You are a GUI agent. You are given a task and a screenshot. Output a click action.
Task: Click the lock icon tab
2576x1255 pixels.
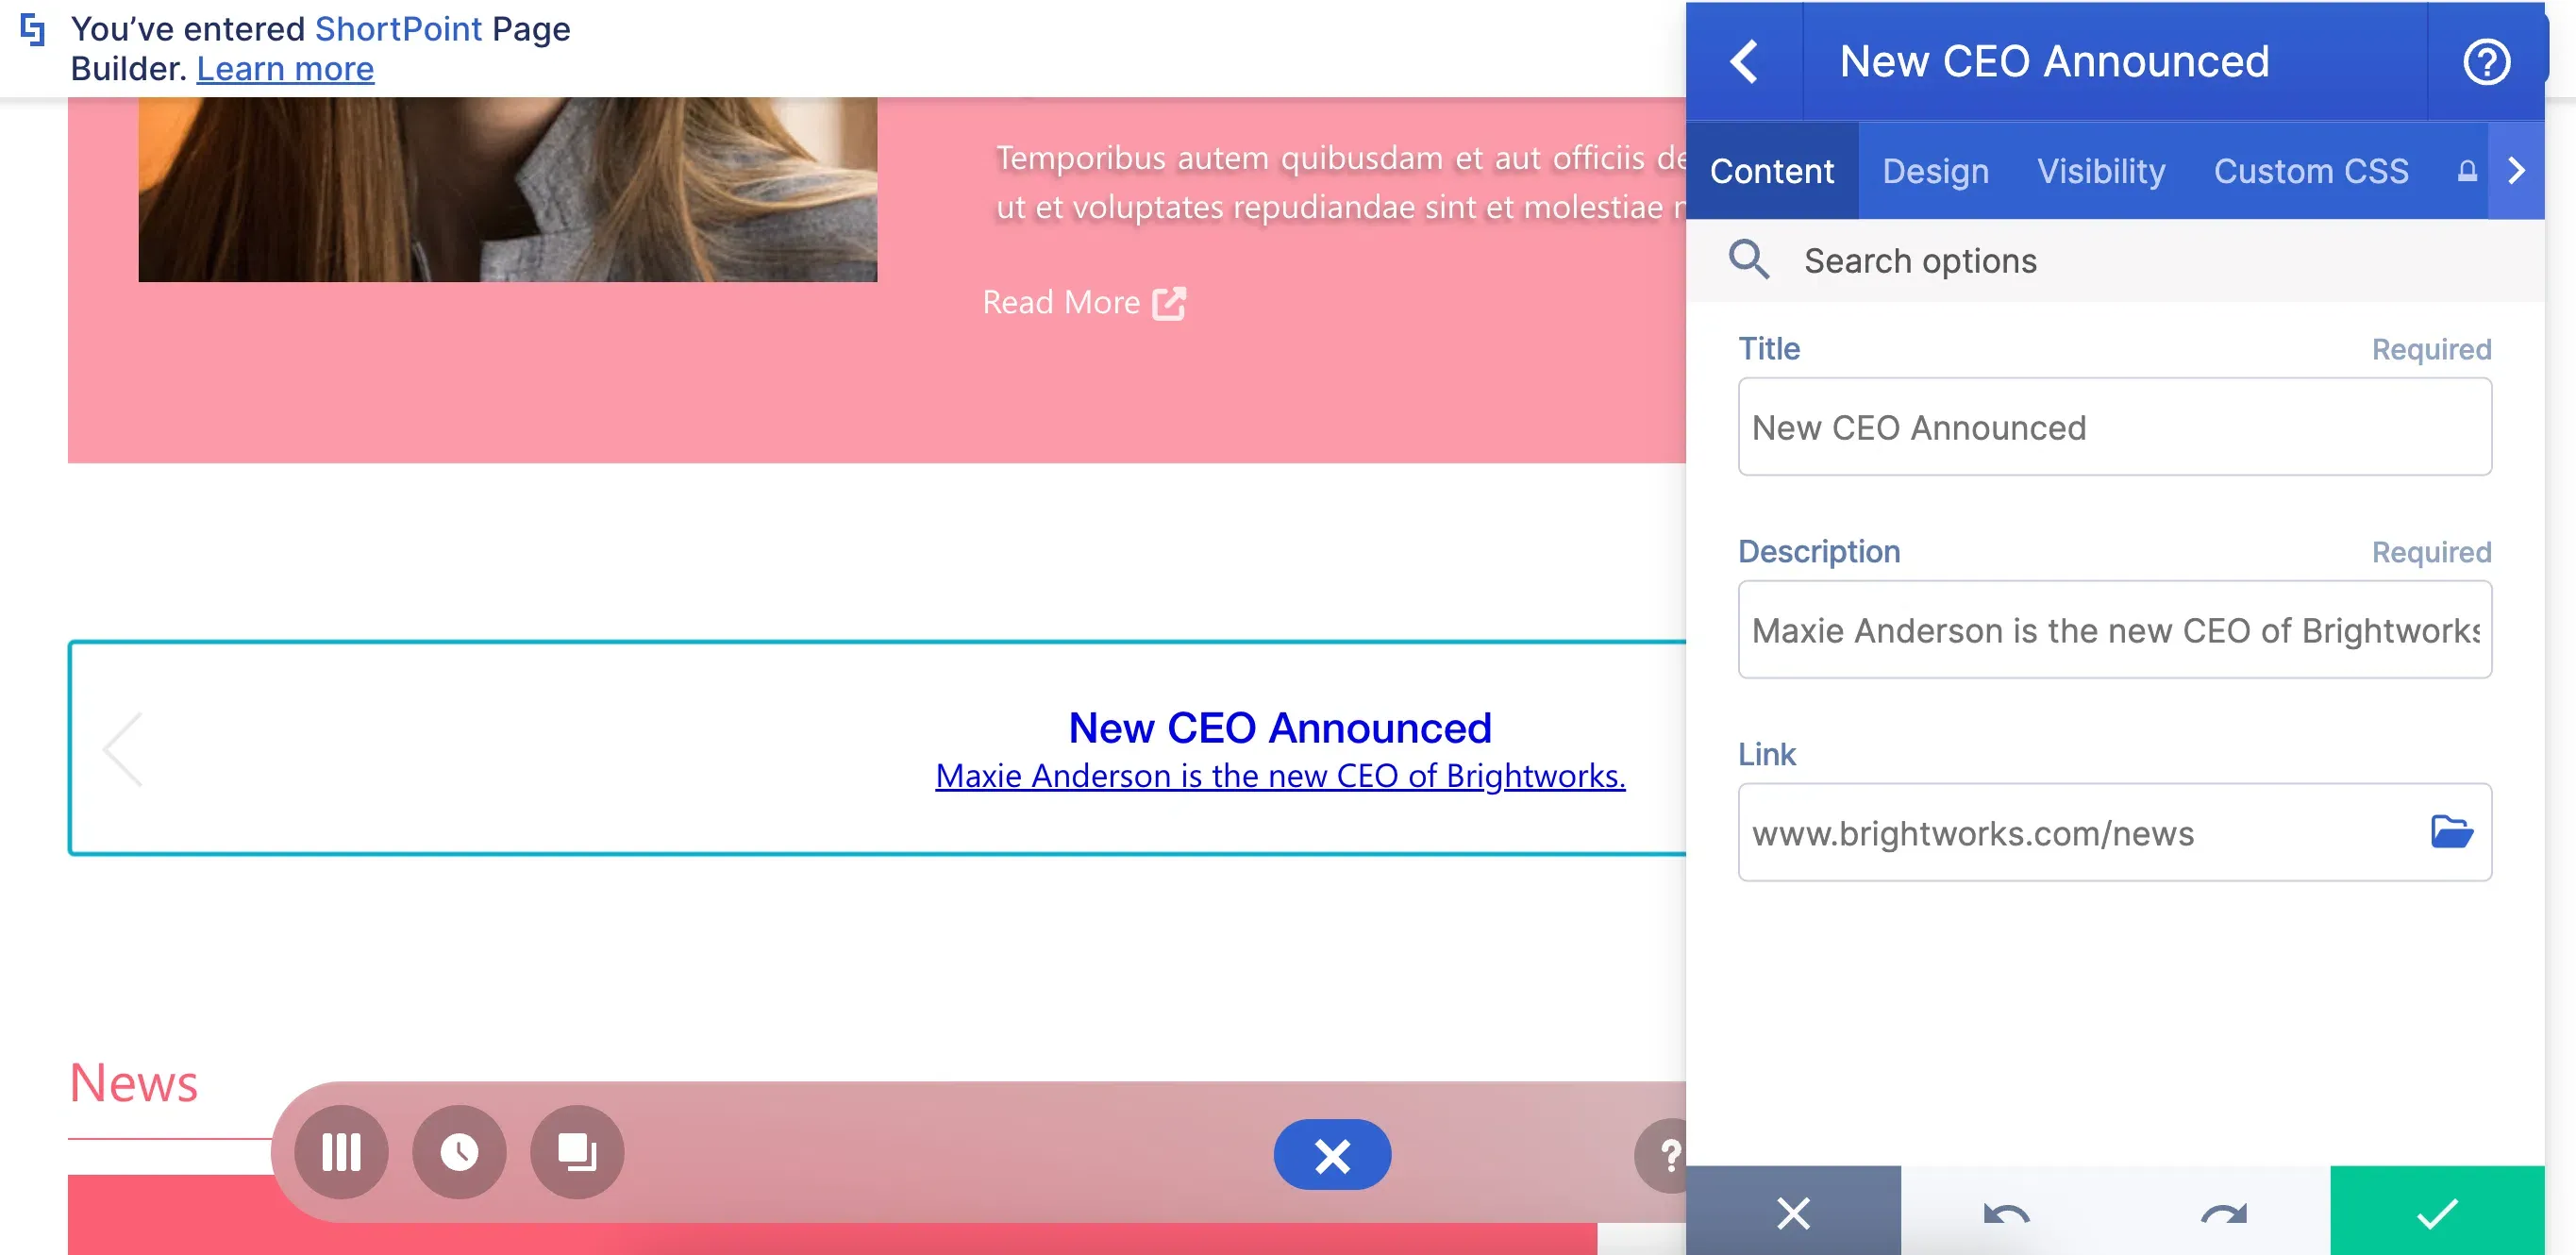[2467, 171]
